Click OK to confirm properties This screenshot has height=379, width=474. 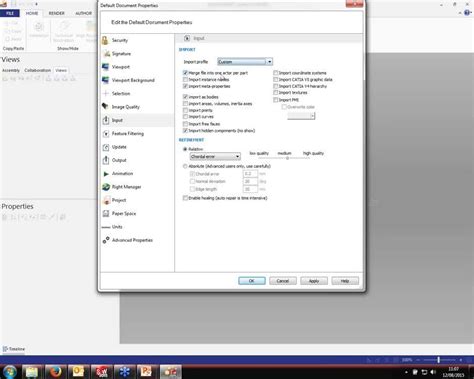[252, 281]
